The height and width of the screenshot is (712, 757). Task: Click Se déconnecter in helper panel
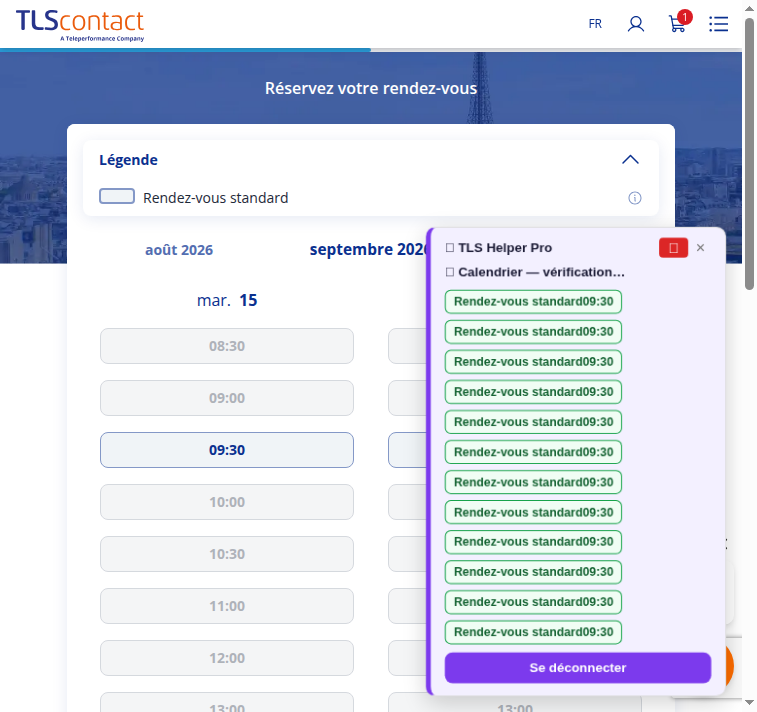578,668
